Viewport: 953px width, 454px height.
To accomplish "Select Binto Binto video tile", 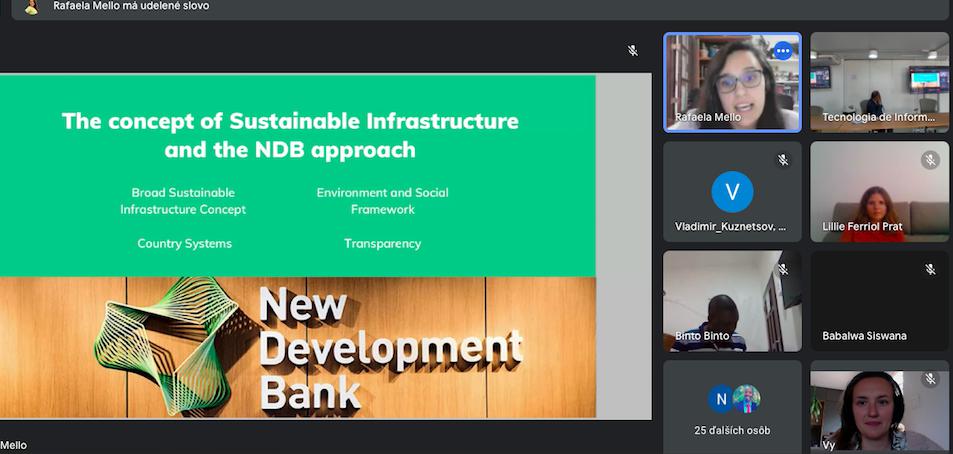I will 732,301.
